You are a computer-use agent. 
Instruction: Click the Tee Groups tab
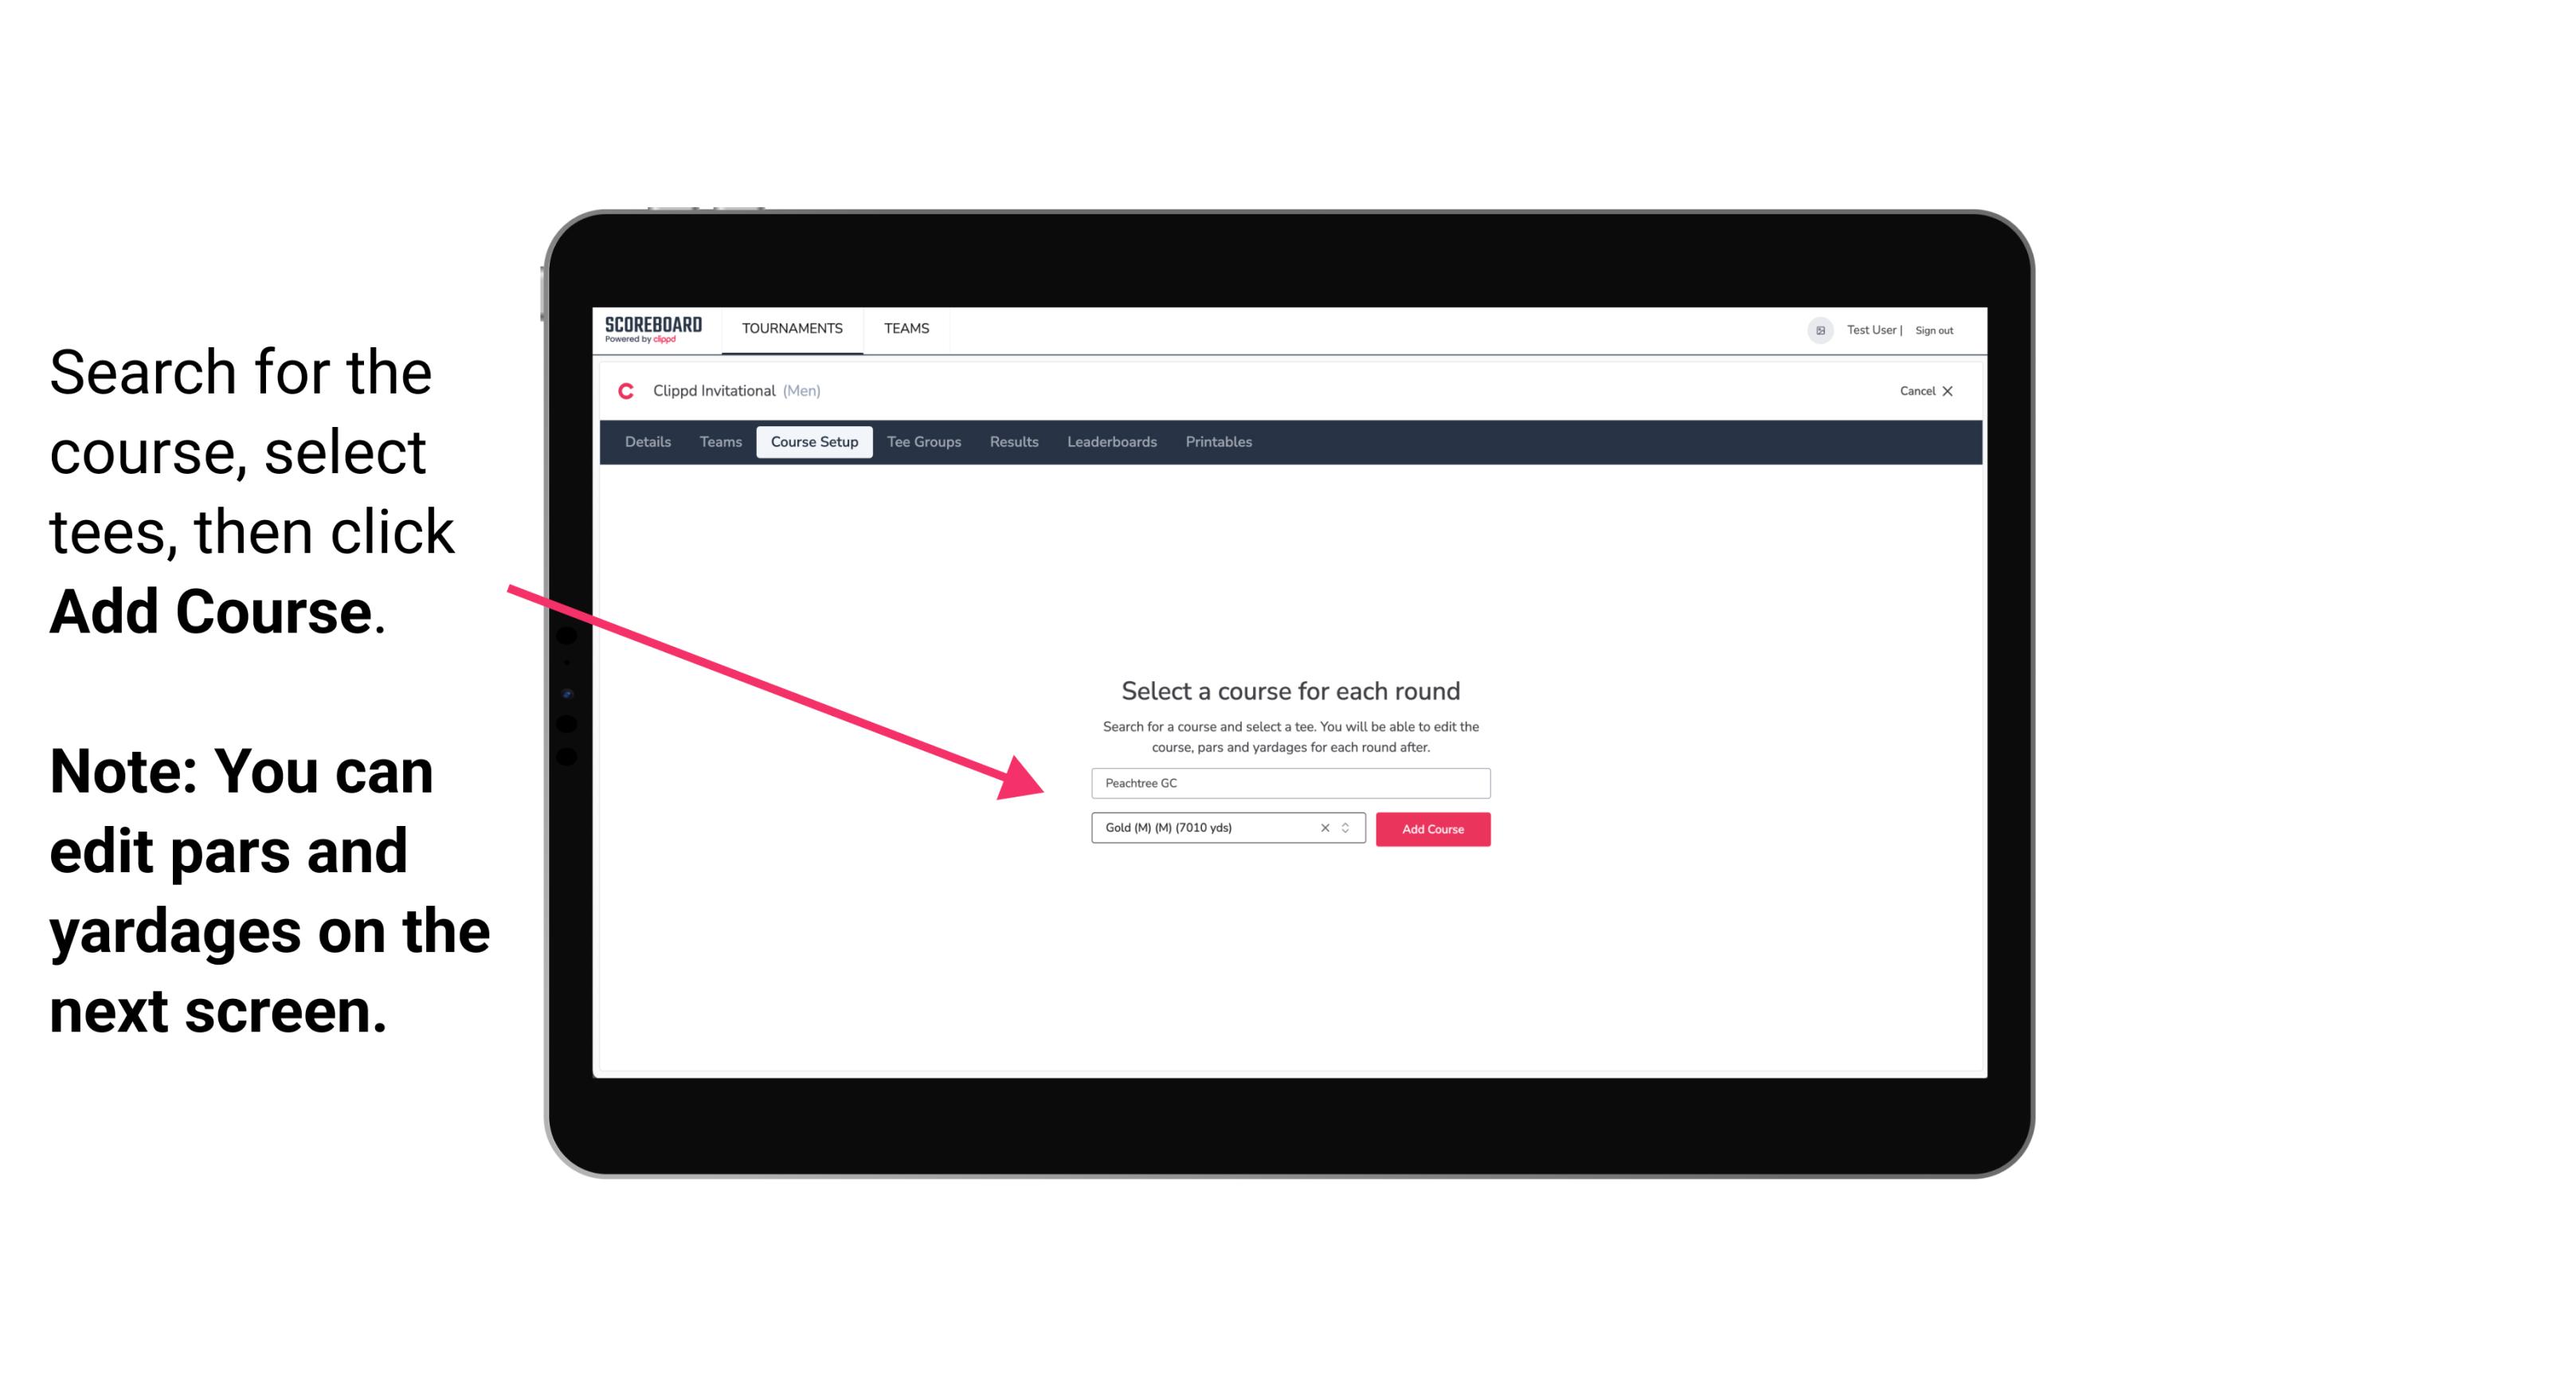tap(923, 442)
